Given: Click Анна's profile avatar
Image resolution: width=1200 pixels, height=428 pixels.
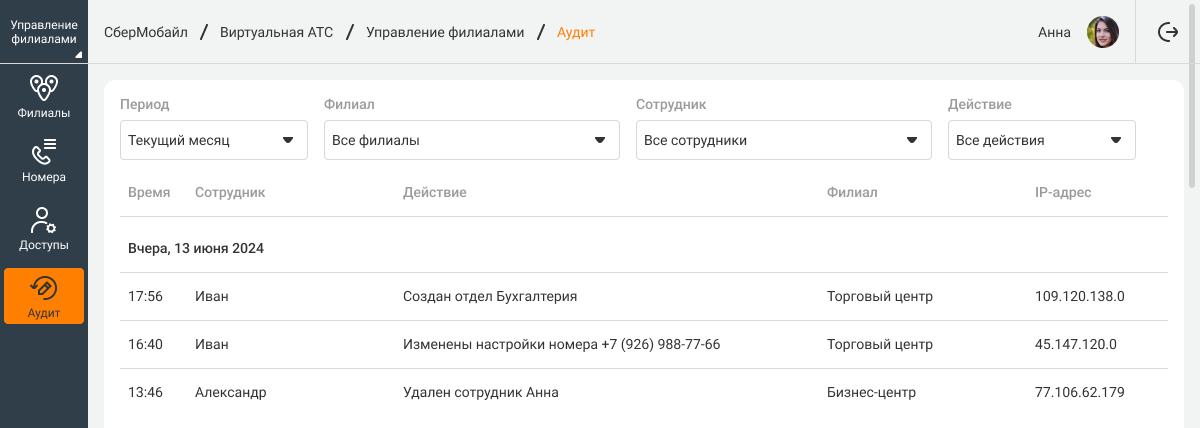Looking at the screenshot, I should click(1102, 32).
